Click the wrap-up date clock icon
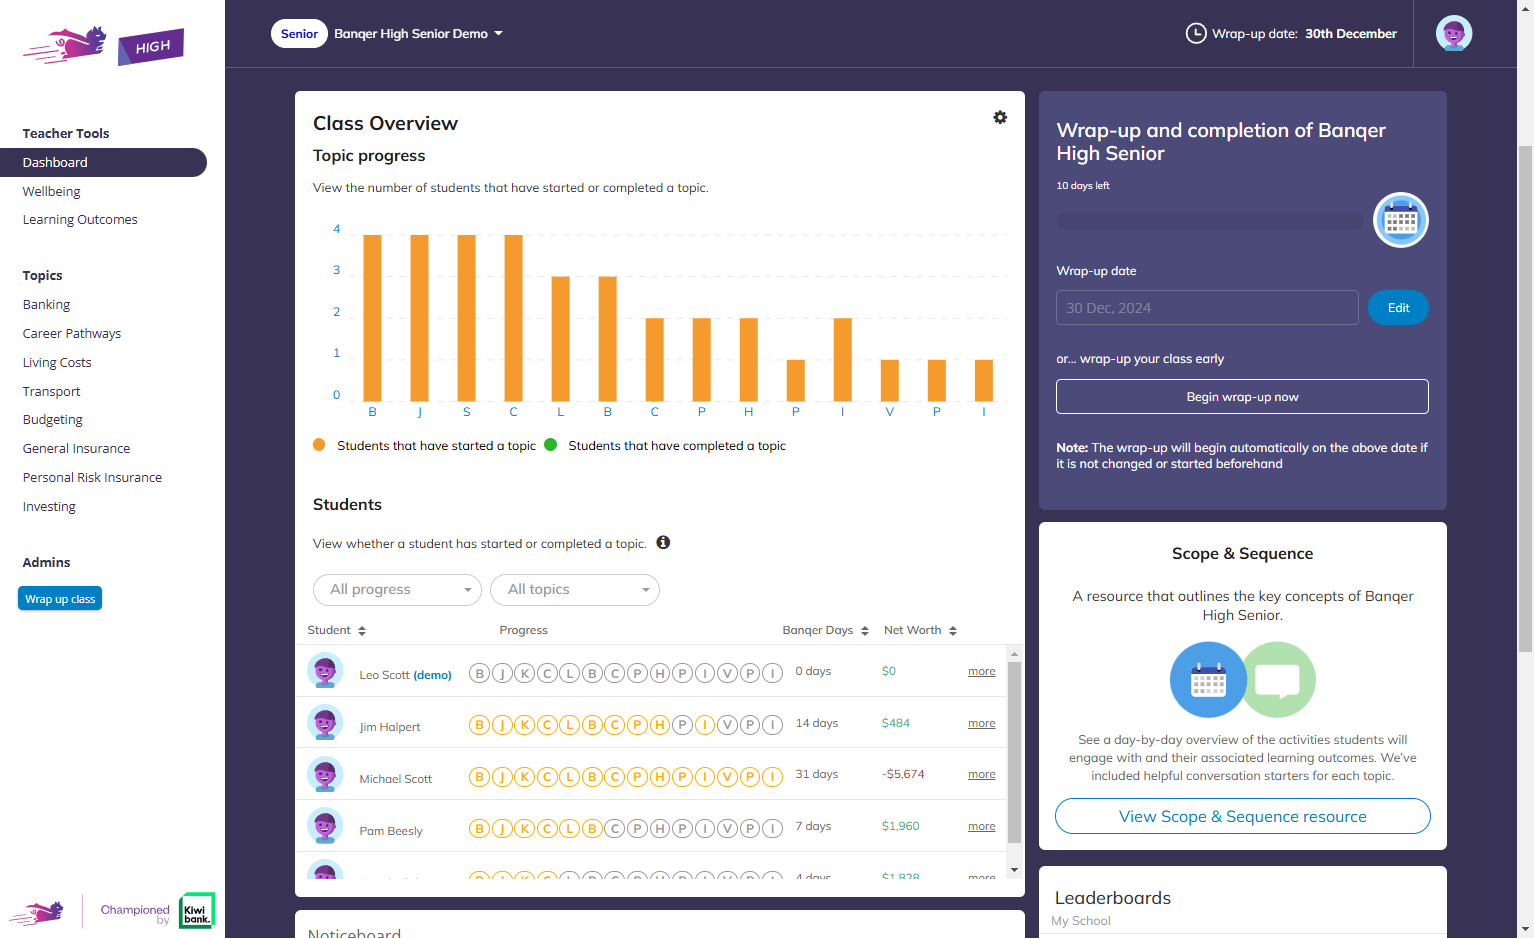The height and width of the screenshot is (938, 1534). (x=1195, y=33)
